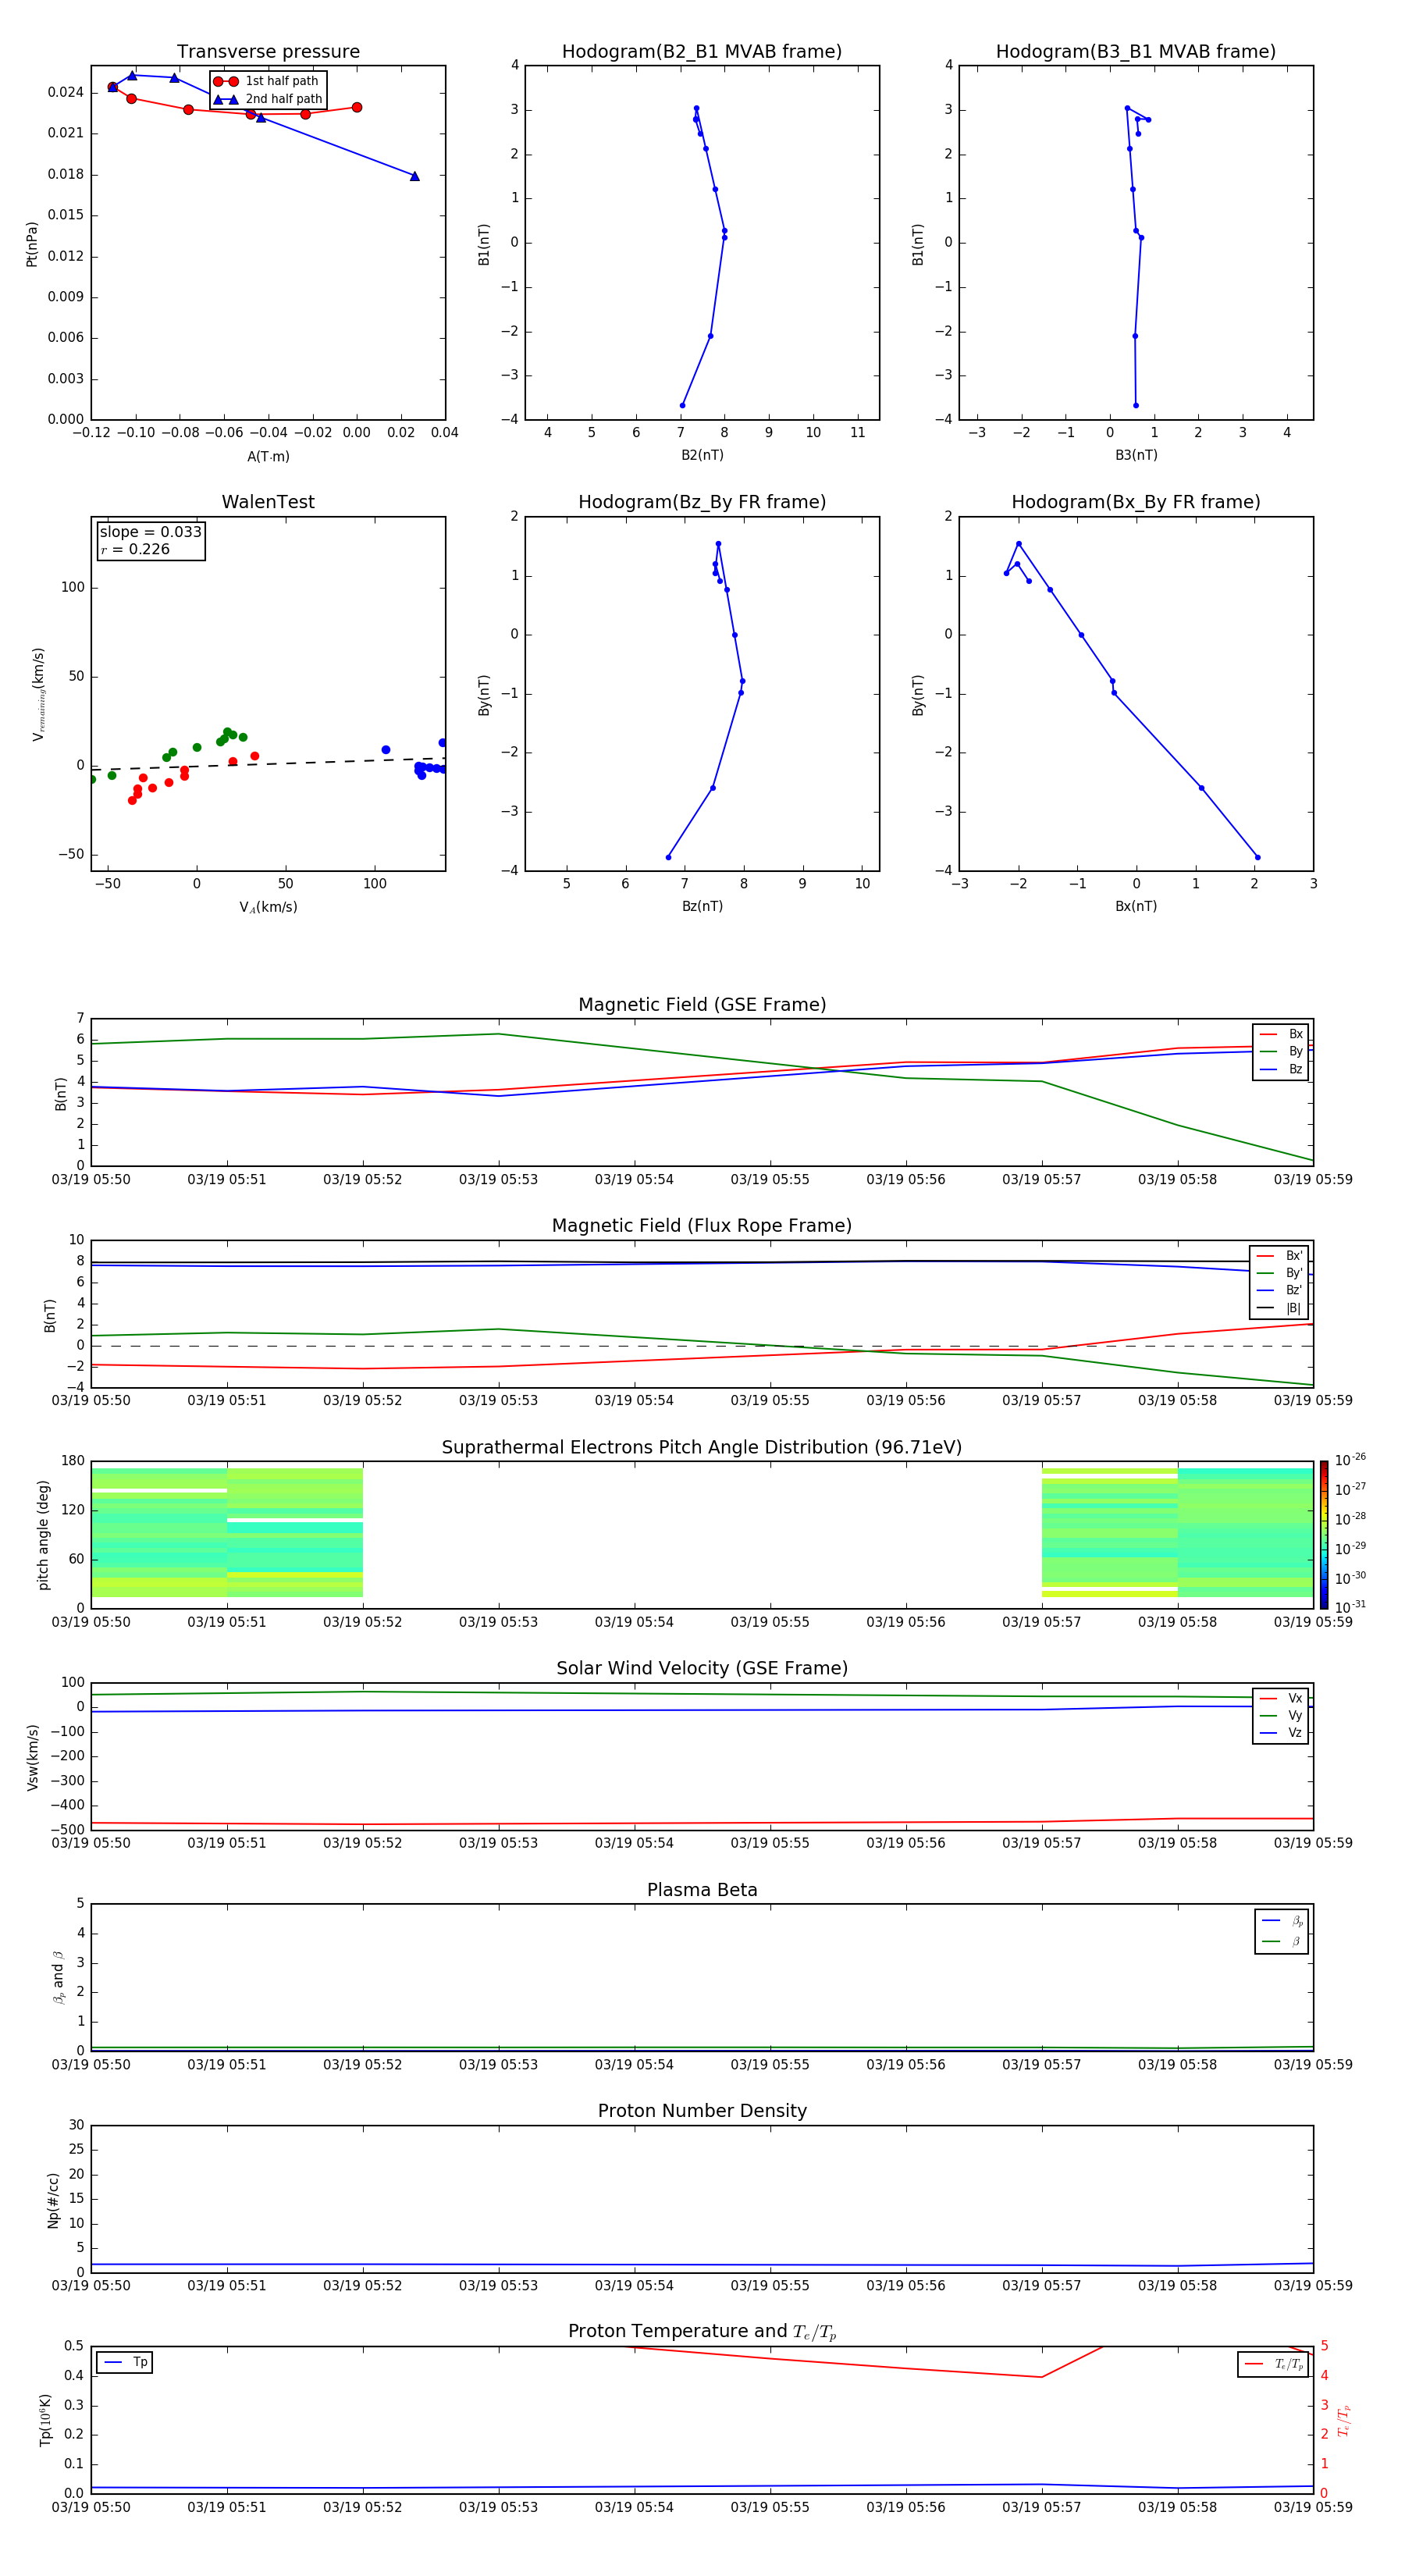Viewport: 1405px width, 2576px height.
Task: Click the '2nd half path' legend entry
Action: pos(267,99)
